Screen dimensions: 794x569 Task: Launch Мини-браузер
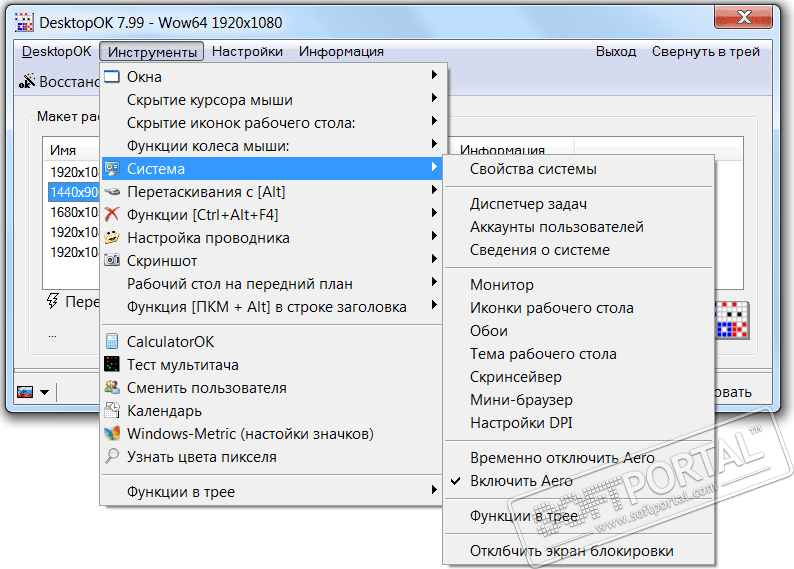579,400
